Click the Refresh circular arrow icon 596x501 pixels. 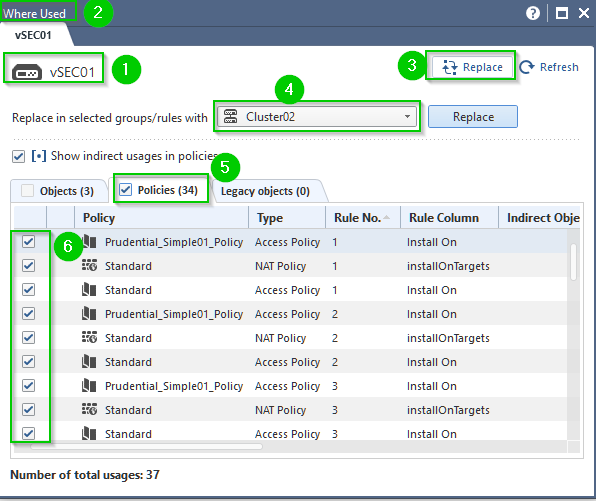527,67
